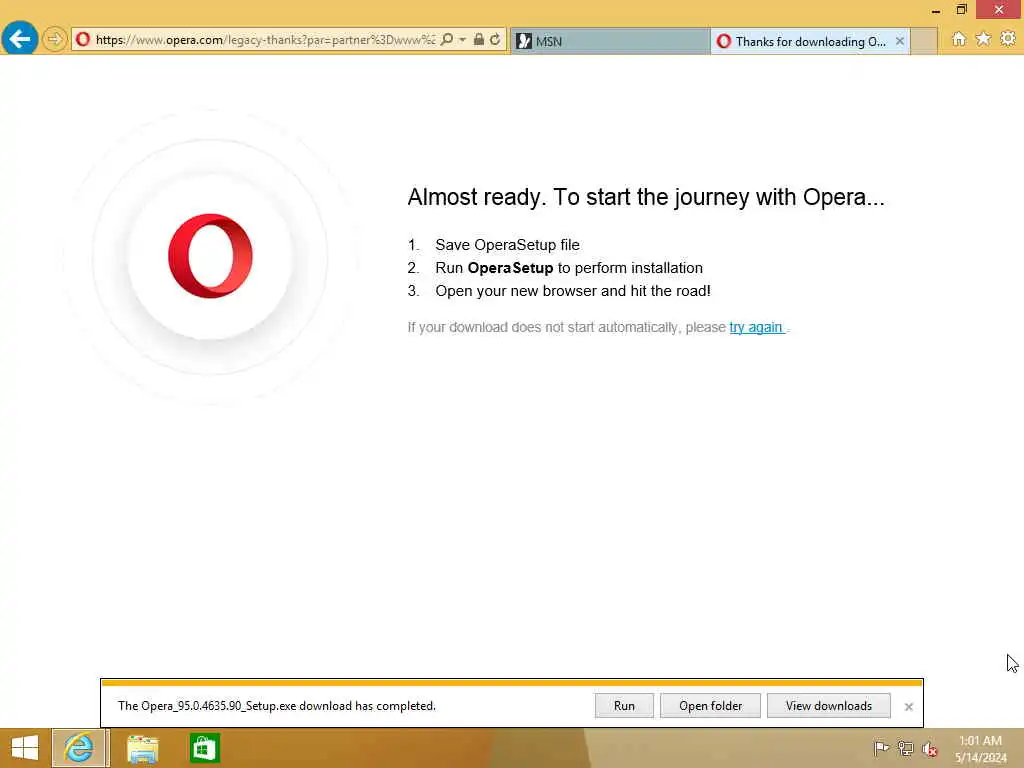Open Favorites star icon

point(984,39)
